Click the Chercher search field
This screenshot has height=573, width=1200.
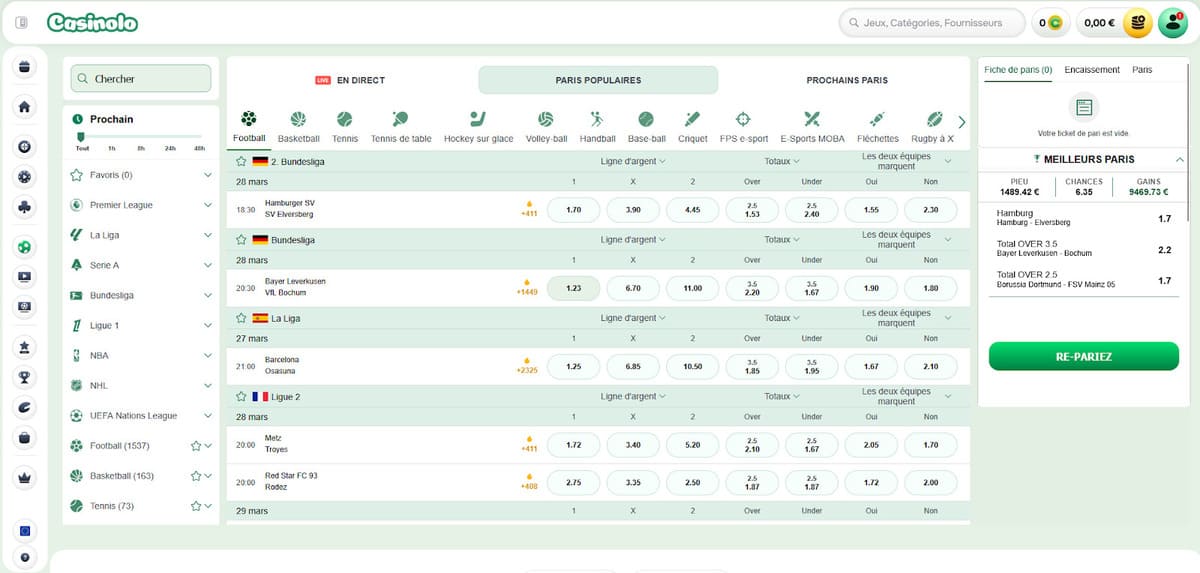click(141, 79)
